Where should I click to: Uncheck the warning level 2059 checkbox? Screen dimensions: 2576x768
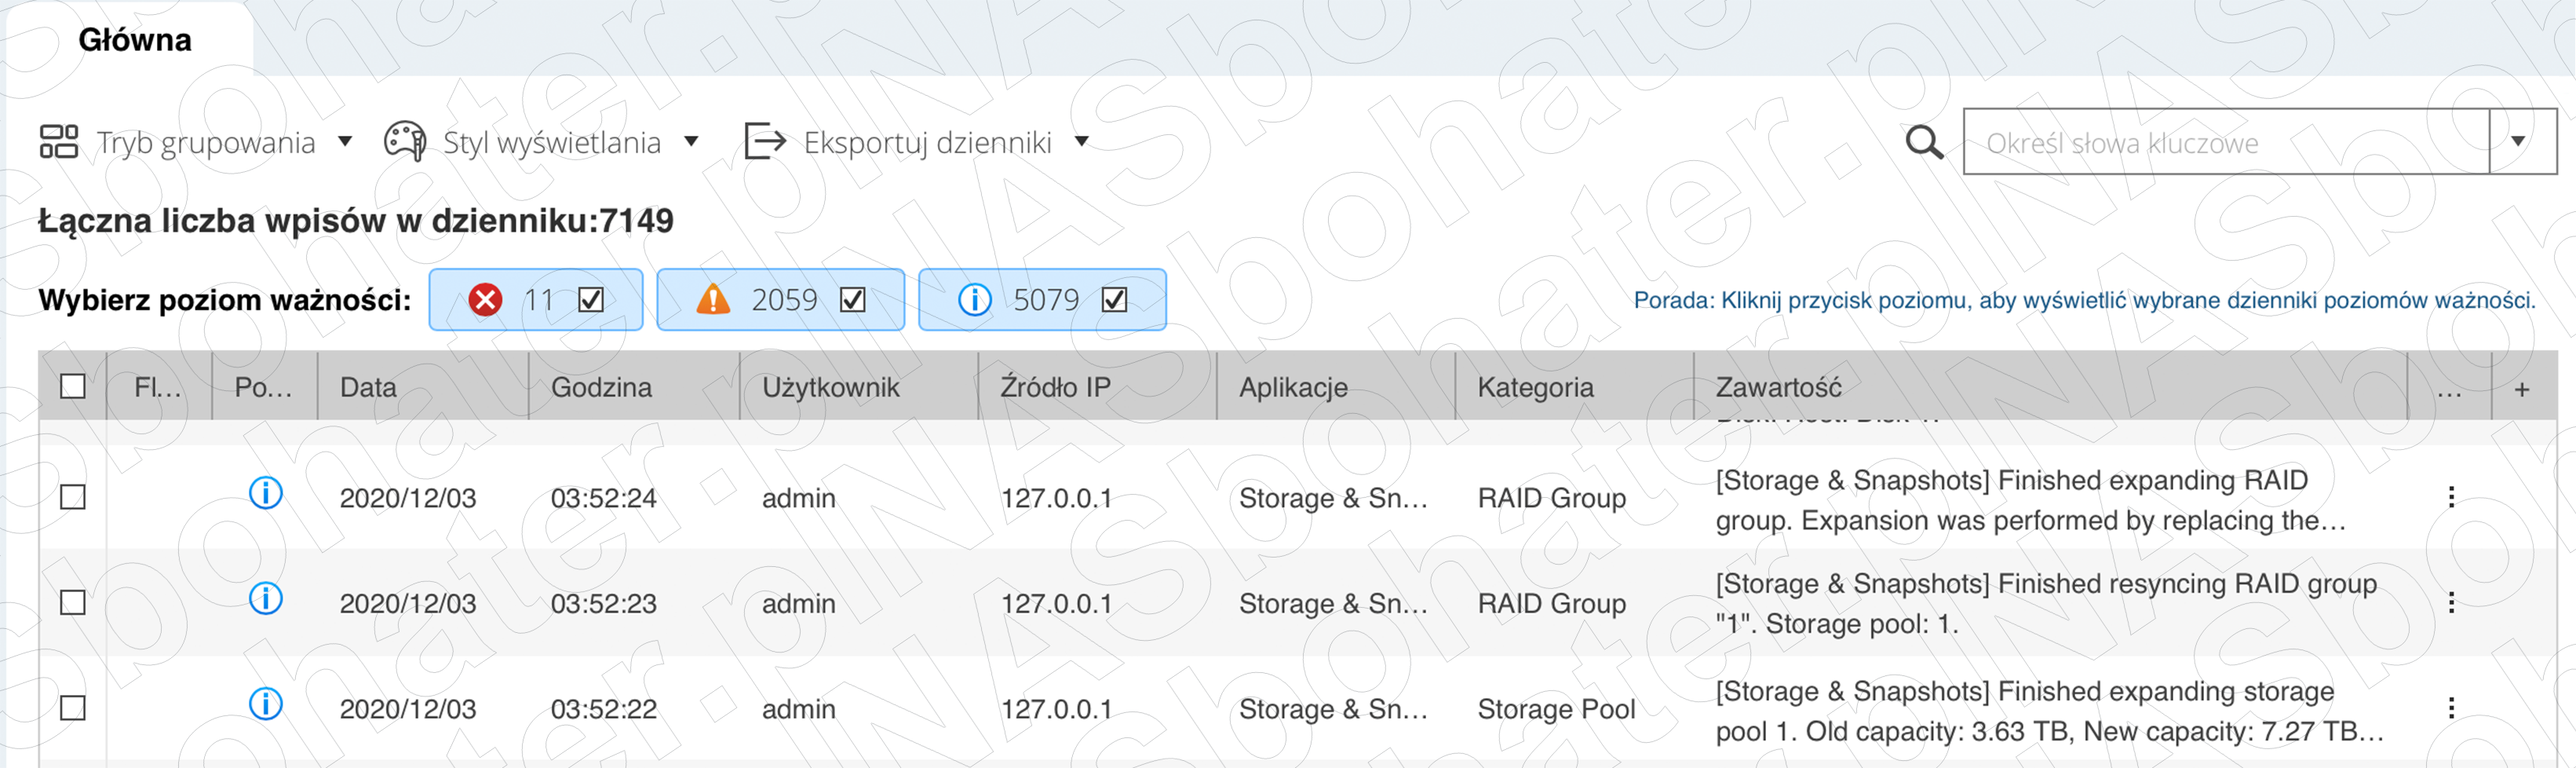pos(852,300)
